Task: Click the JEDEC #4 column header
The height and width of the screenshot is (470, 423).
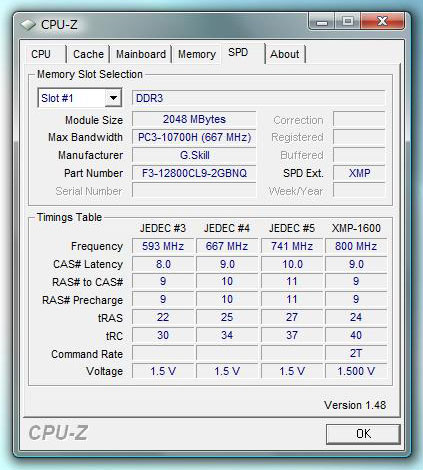Action: pyautogui.click(x=227, y=228)
